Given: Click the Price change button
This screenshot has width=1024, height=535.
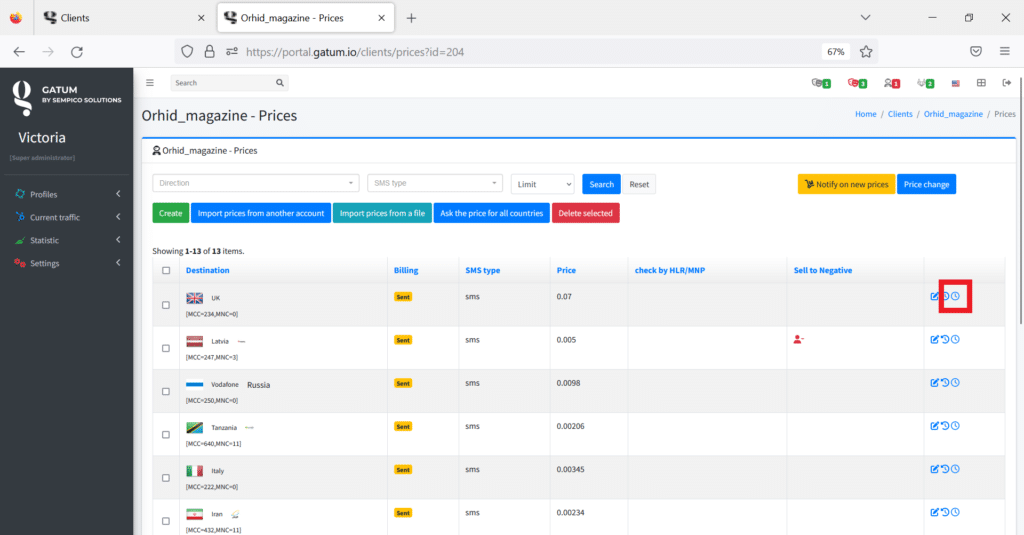Looking at the screenshot, I should (x=926, y=184).
